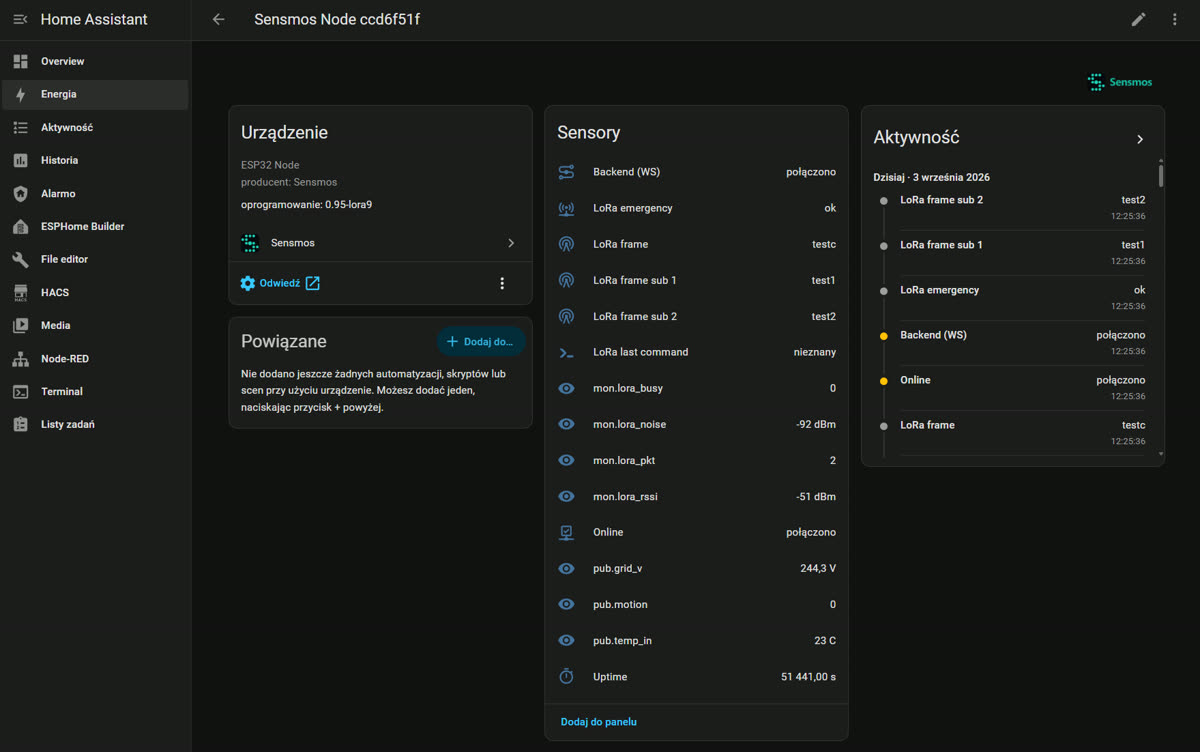Open the Sensmos integration row

pyautogui.click(x=380, y=243)
